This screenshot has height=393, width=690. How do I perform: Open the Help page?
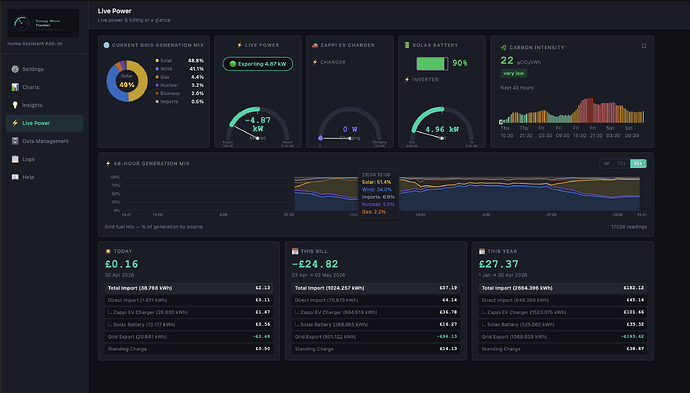coord(44,177)
